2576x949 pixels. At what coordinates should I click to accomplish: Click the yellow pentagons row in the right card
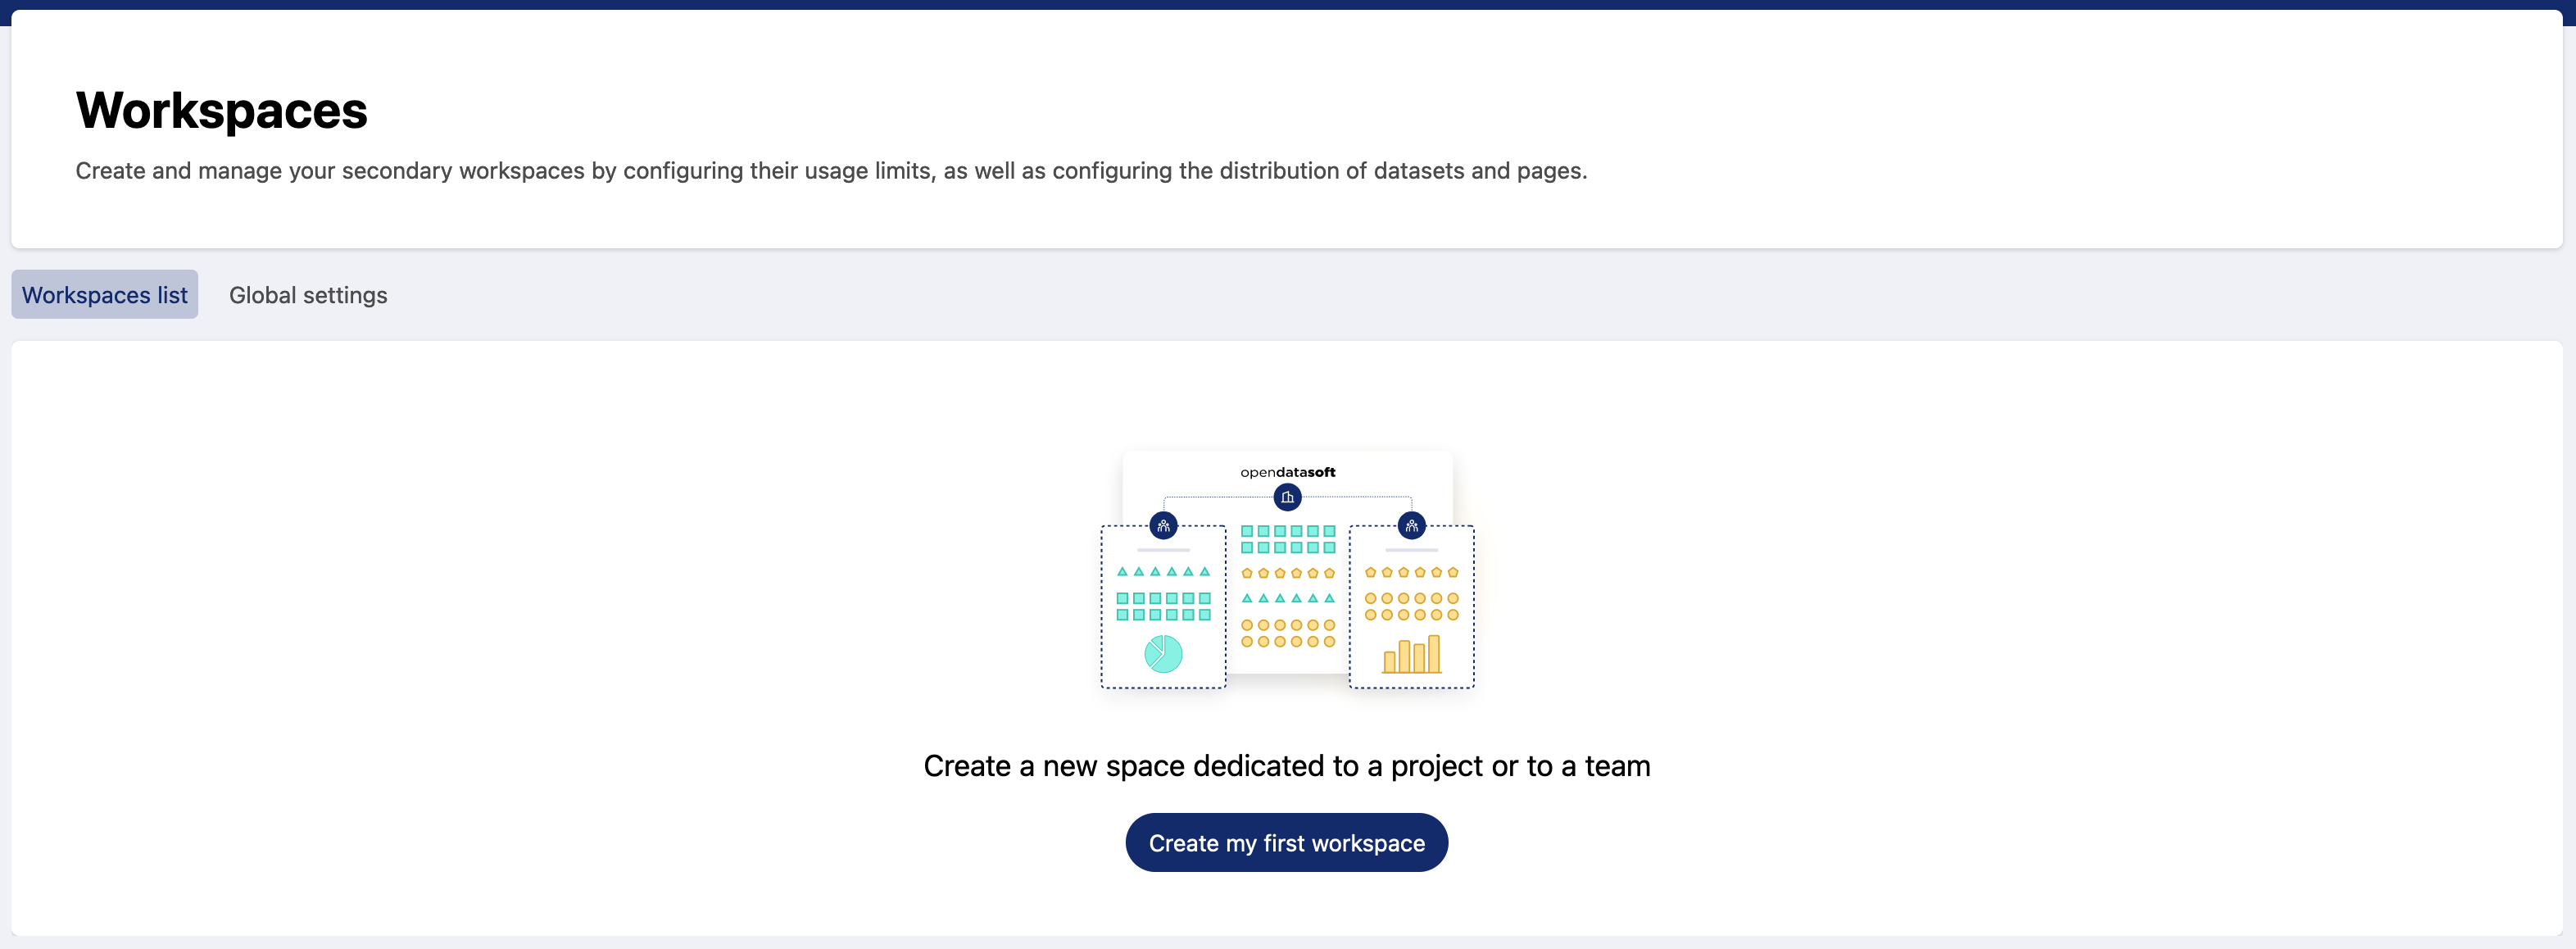(x=1411, y=572)
